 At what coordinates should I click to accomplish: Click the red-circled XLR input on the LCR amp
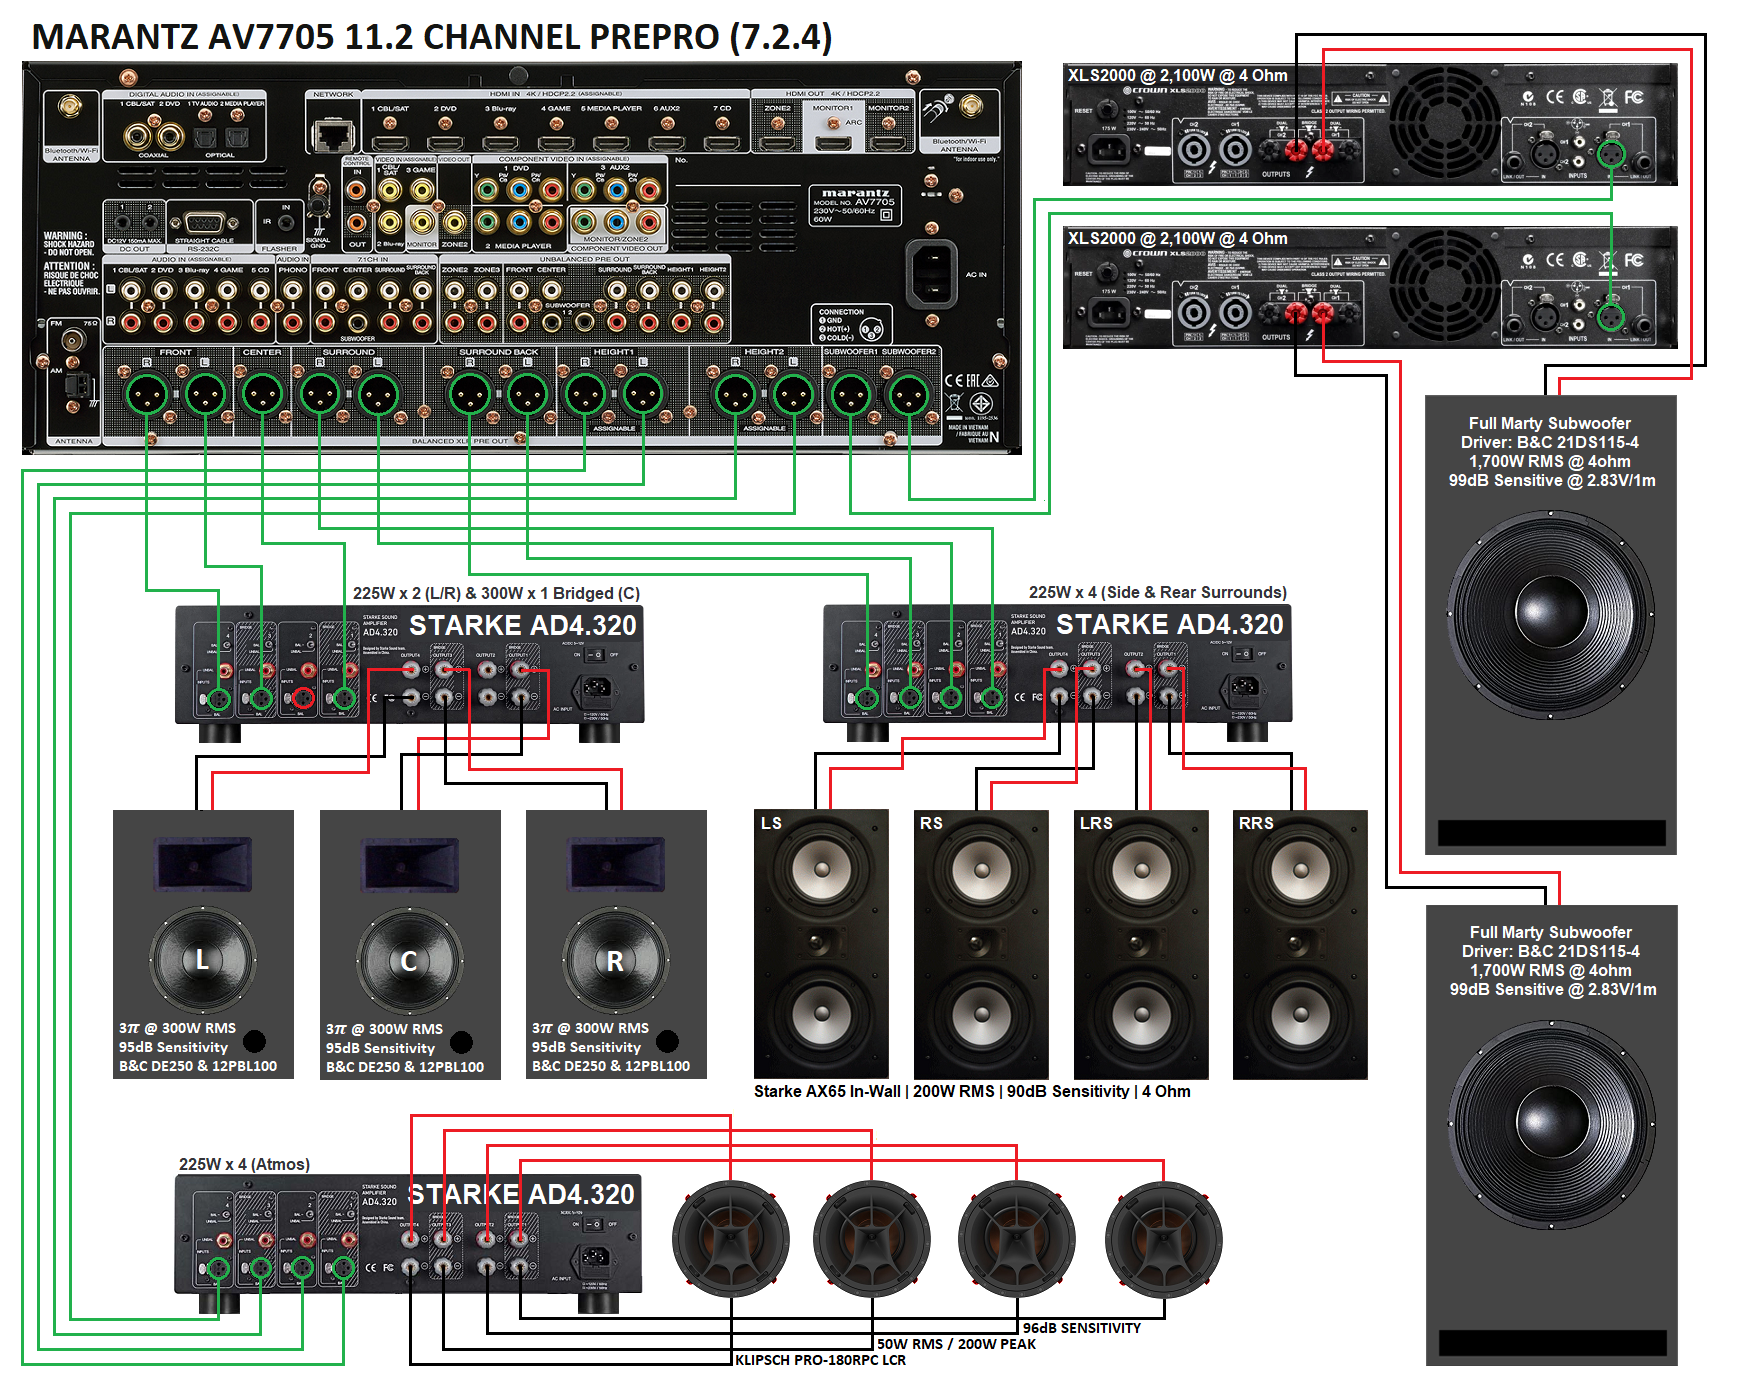click(x=303, y=698)
